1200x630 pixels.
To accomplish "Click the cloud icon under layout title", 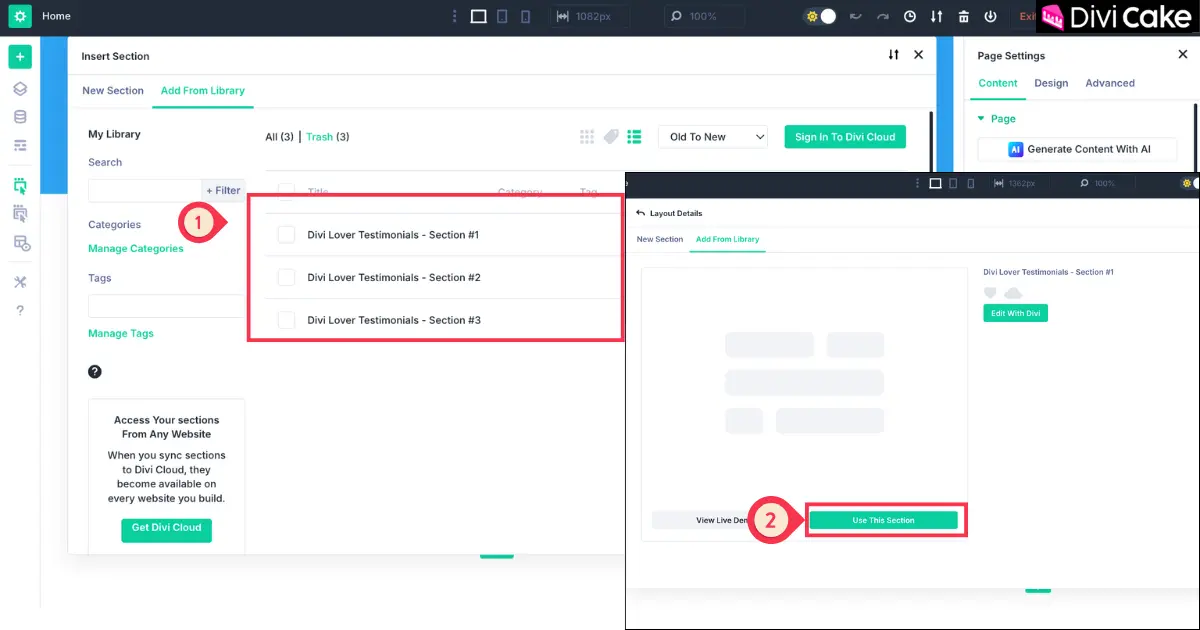I will pyautogui.click(x=1013, y=293).
